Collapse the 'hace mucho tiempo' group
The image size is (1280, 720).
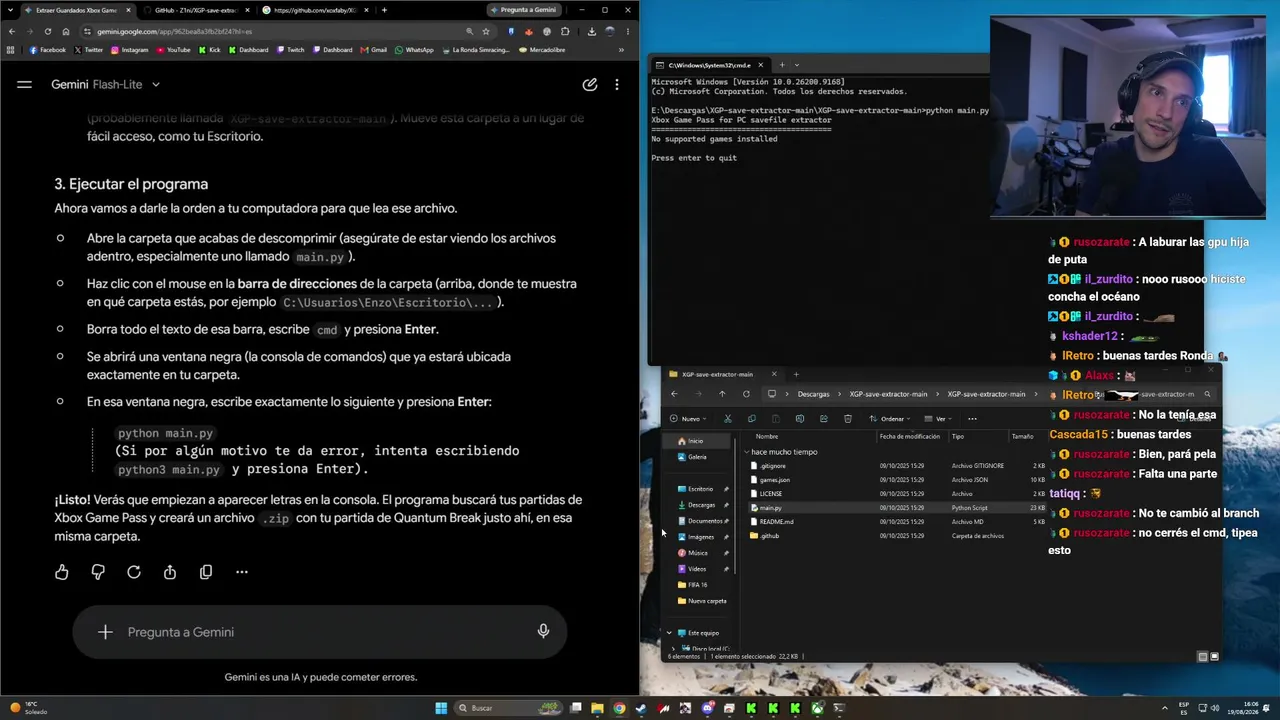tap(746, 452)
